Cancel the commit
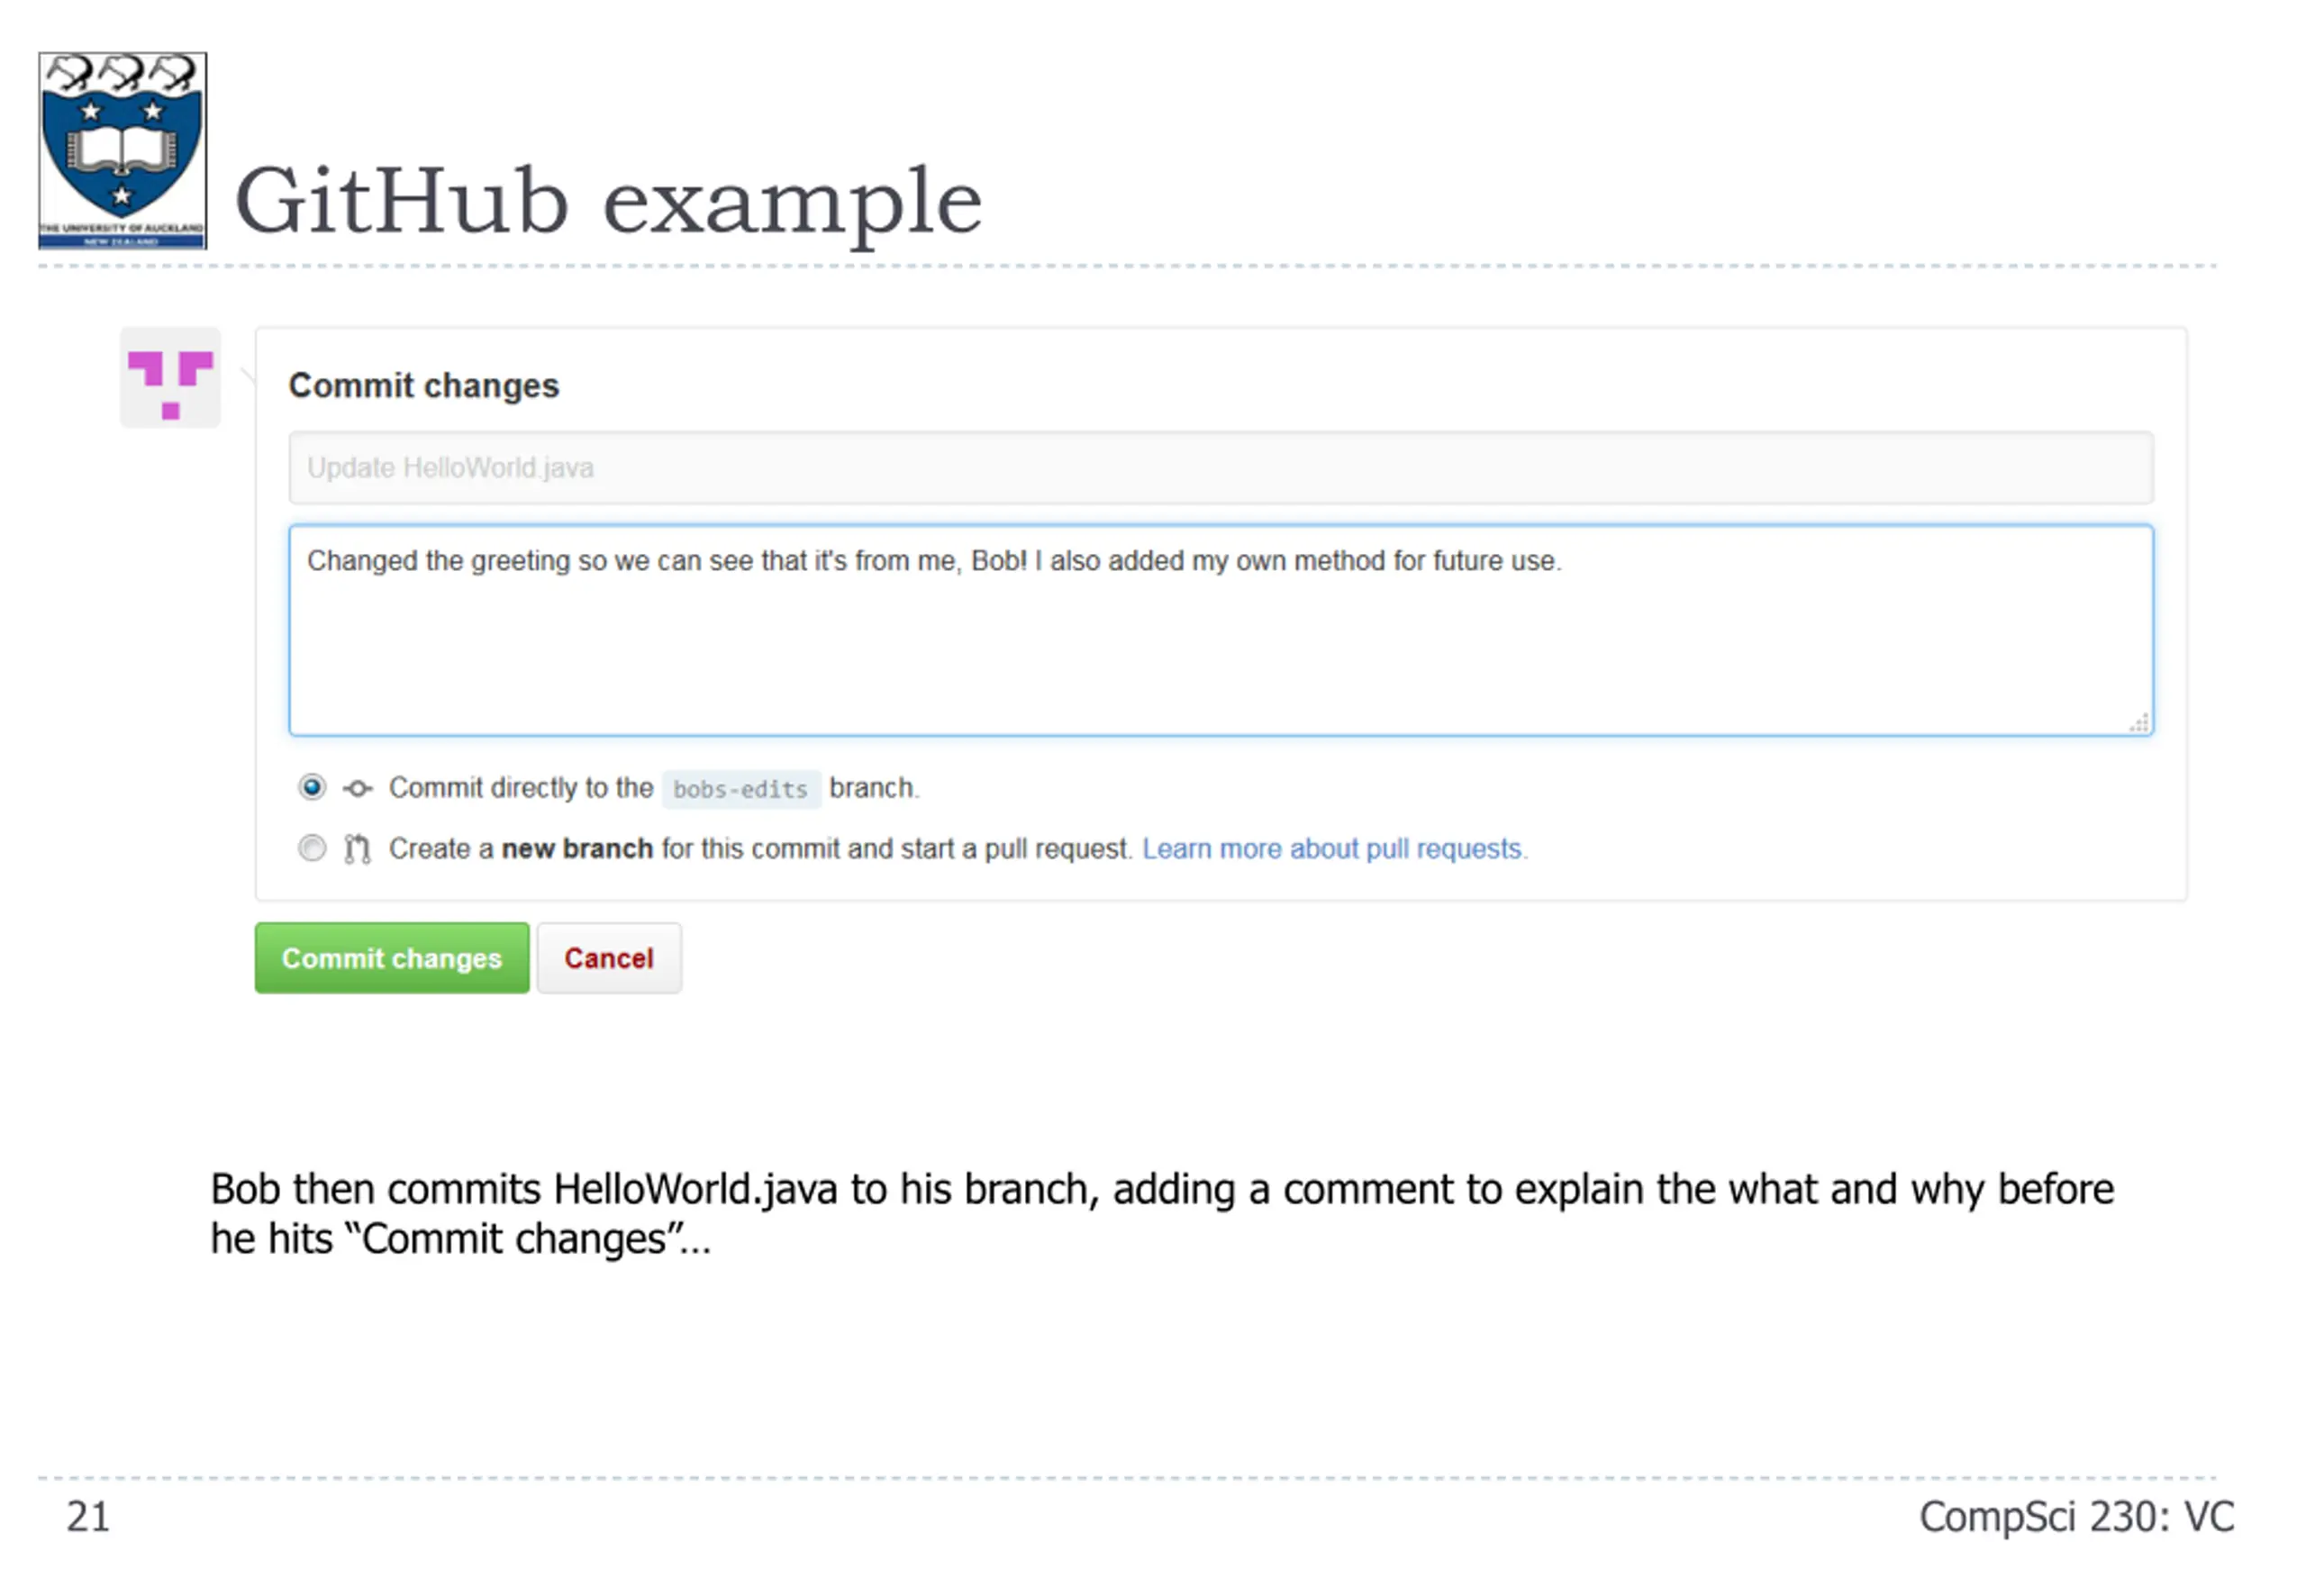2306x1596 pixels. tap(609, 958)
